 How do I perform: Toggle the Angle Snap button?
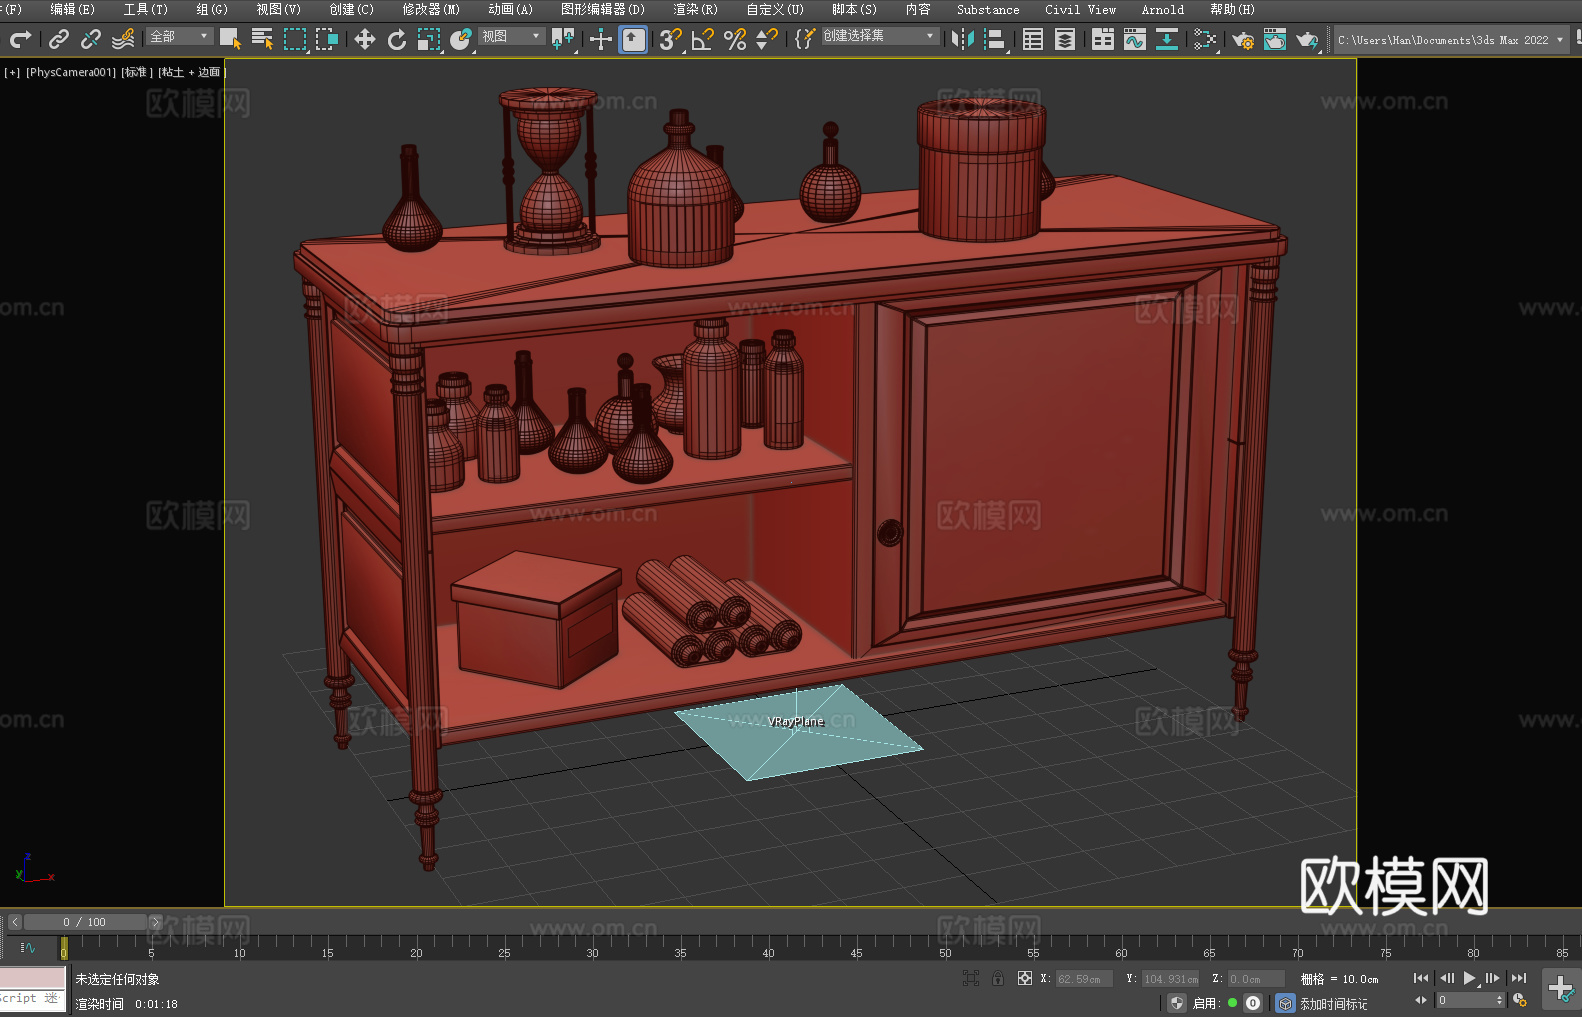point(703,39)
